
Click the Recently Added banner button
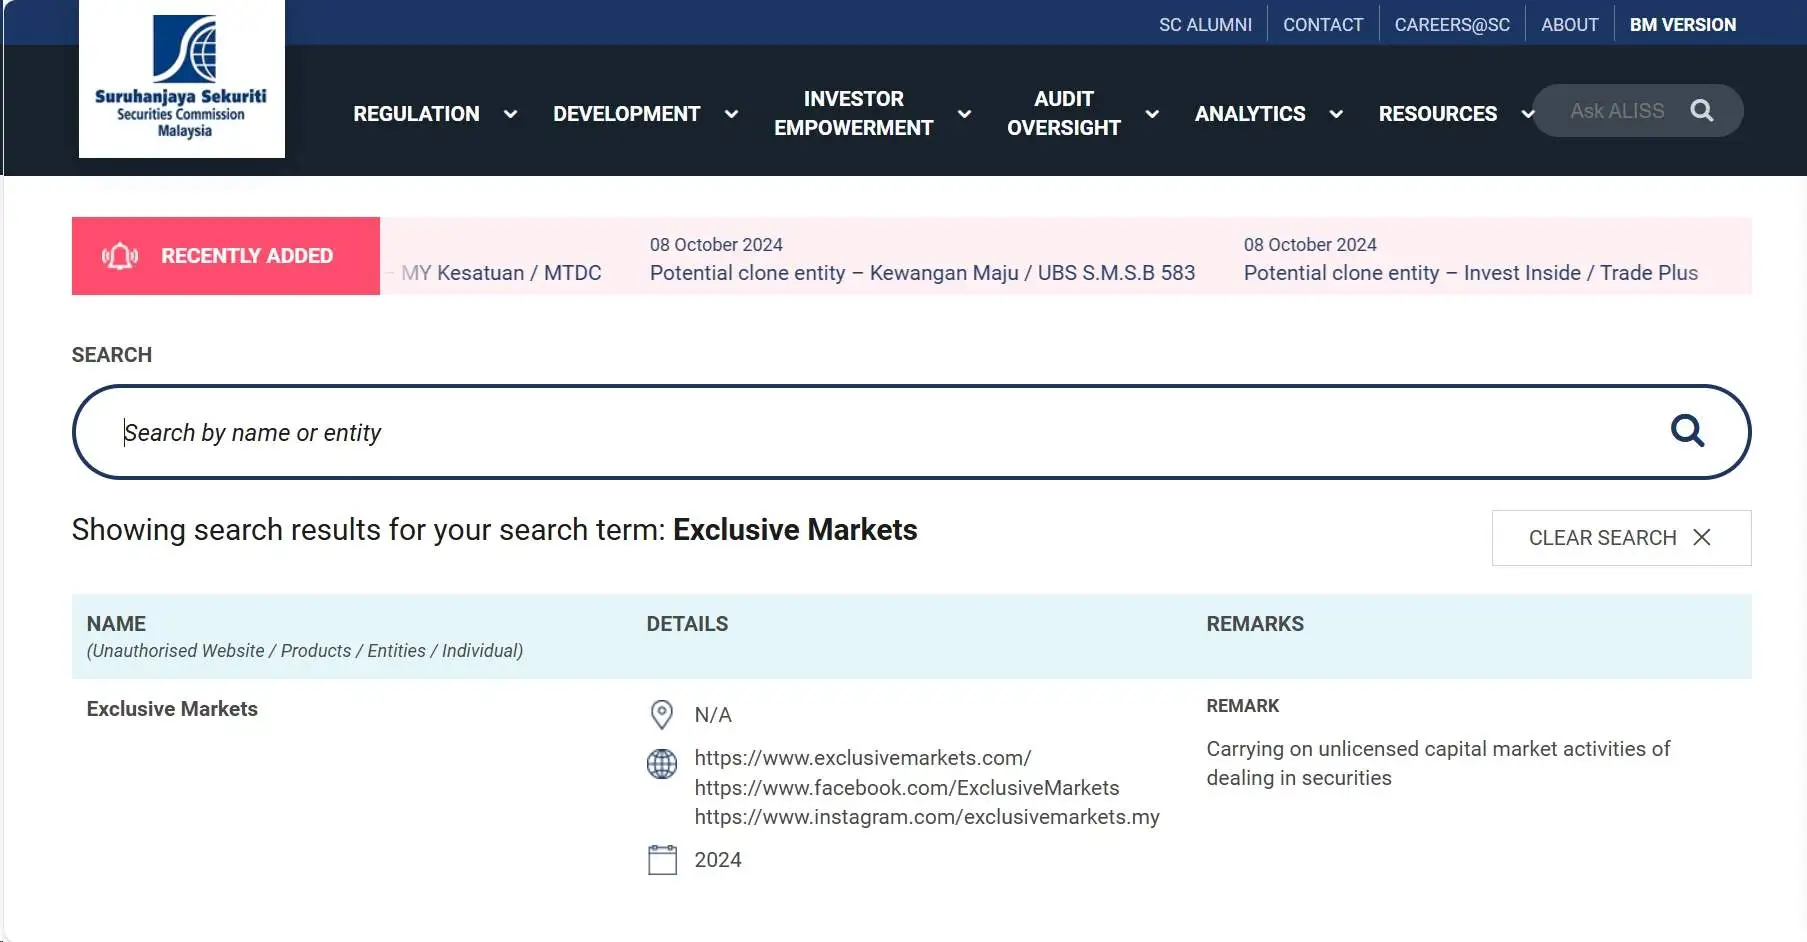226,256
